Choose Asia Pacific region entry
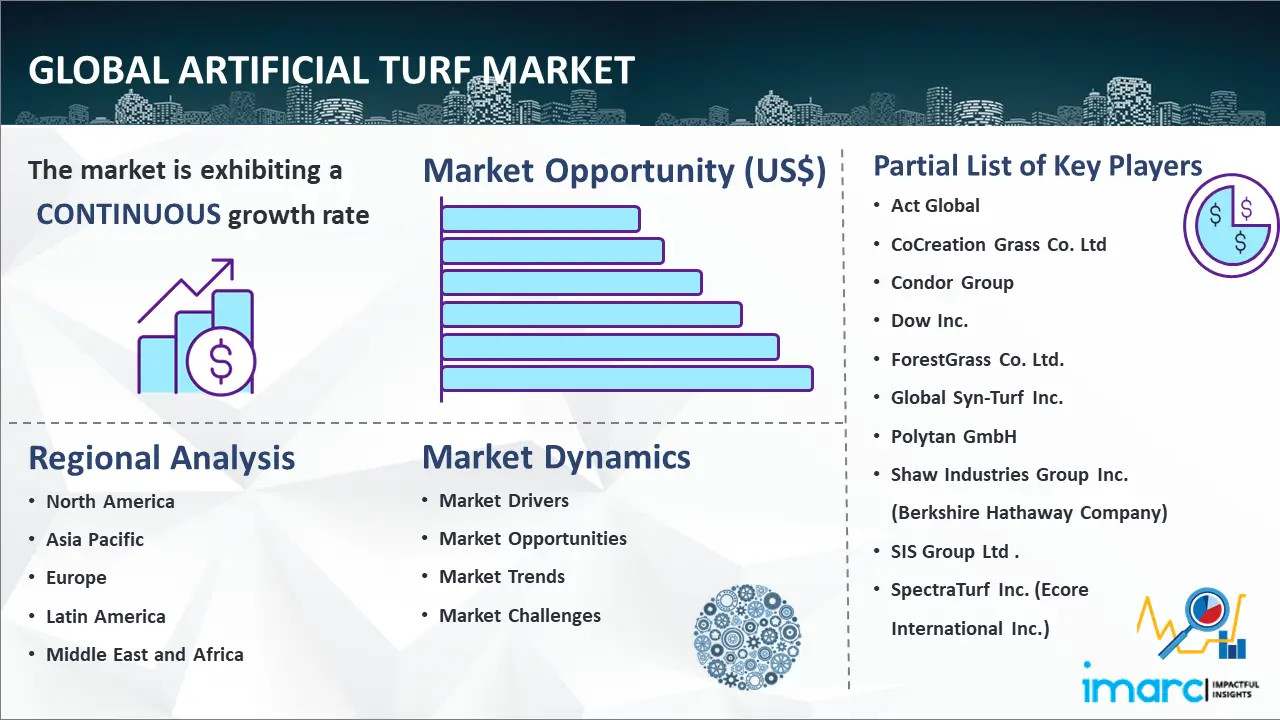 coord(95,540)
